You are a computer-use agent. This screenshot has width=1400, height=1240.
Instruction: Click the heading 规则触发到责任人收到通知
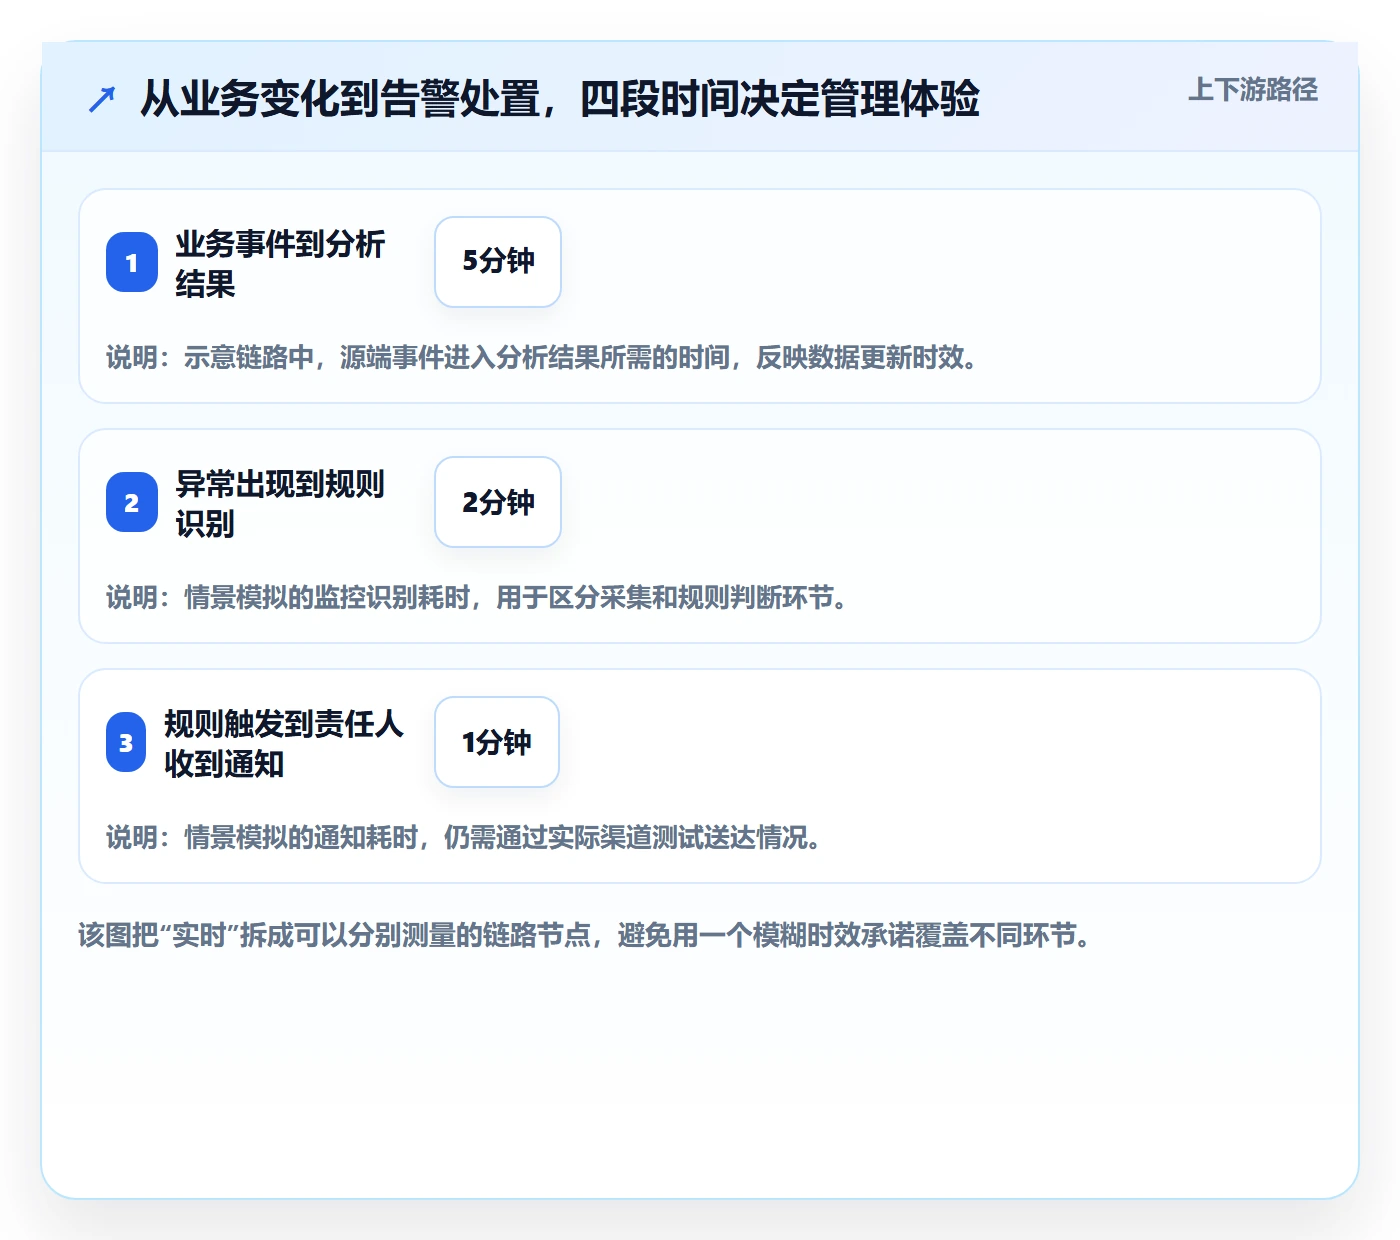(x=284, y=743)
